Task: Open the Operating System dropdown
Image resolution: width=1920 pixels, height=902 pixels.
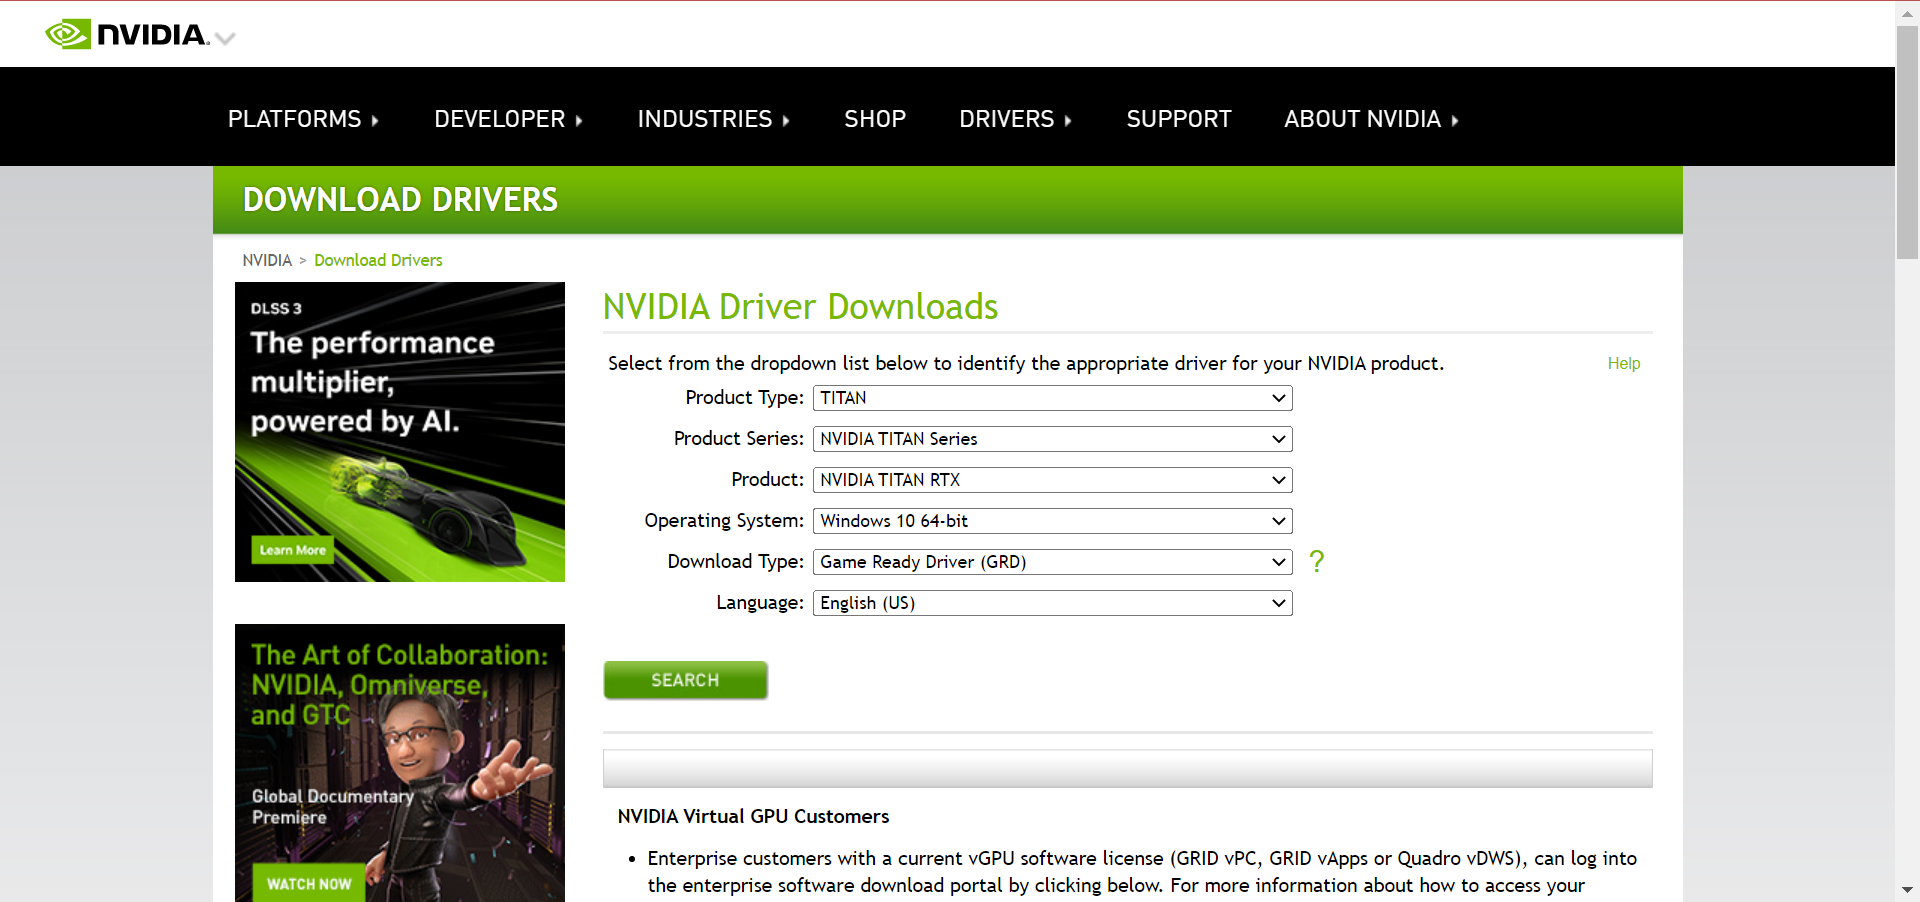Action: [1052, 521]
